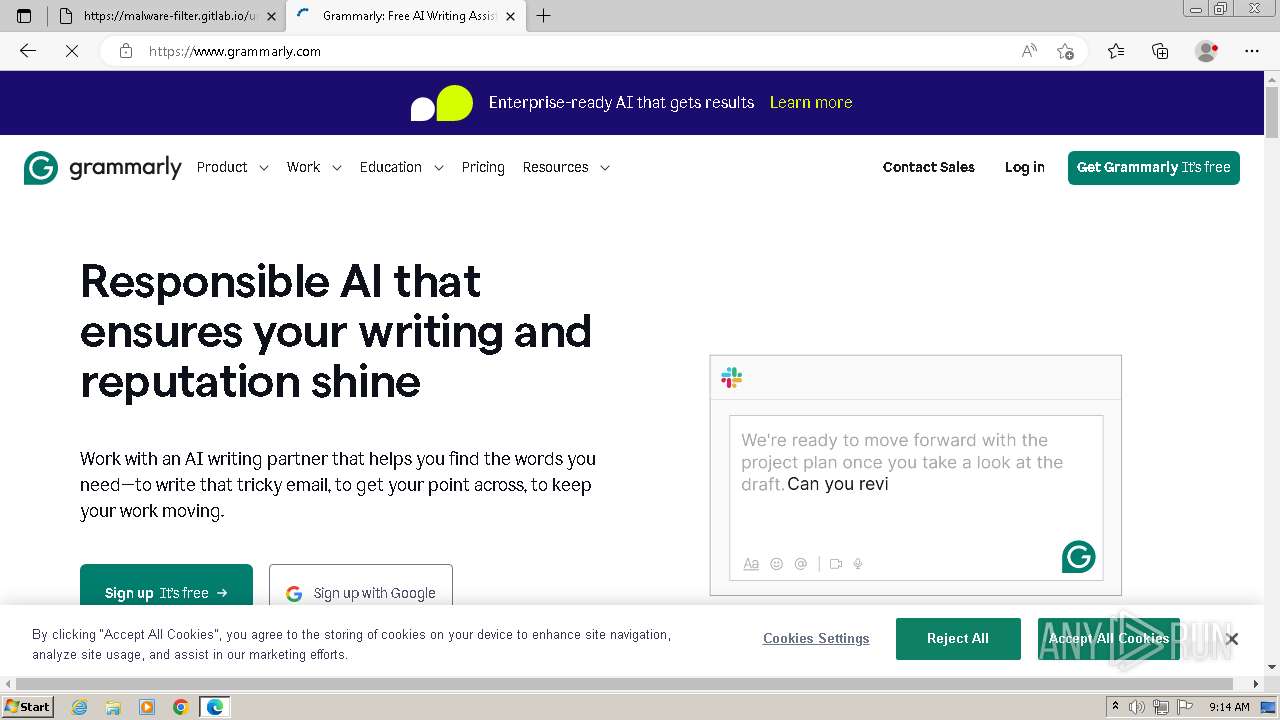This screenshot has width=1280, height=720.
Task: View site info lock icon
Action: point(126,51)
